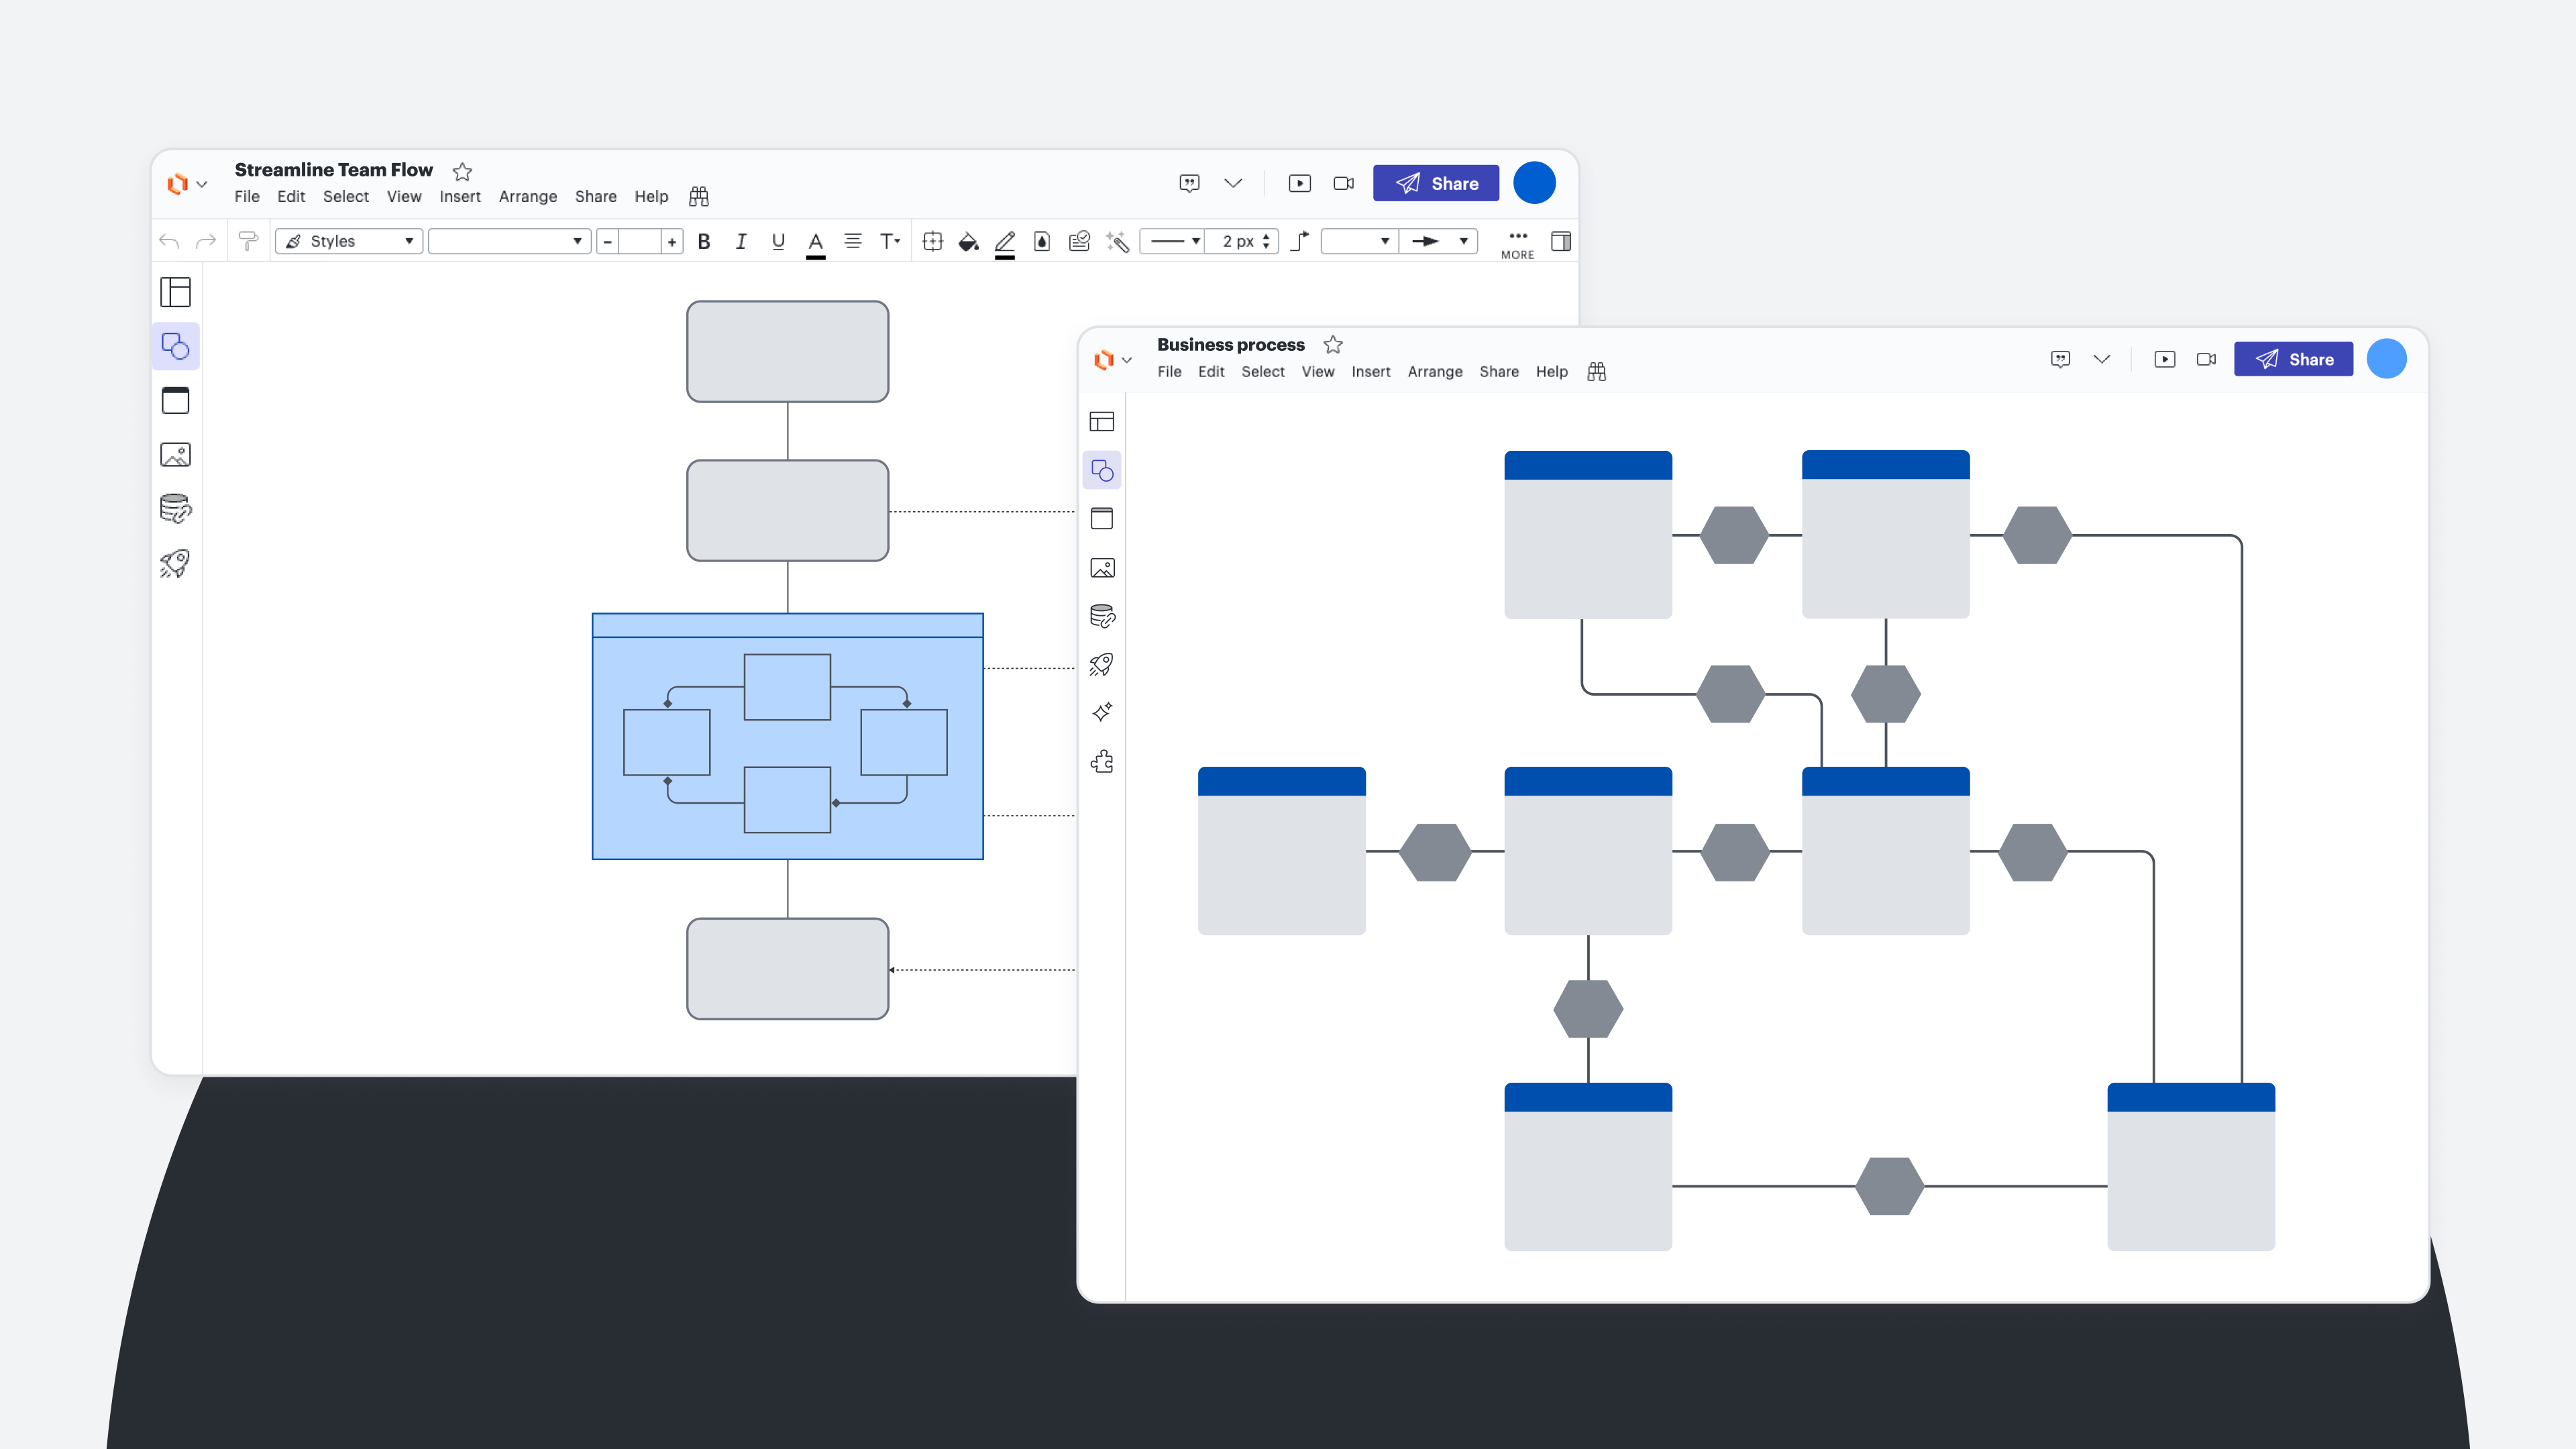Toggle bold text formatting
This screenshot has height=1449, width=2576.
coord(704,241)
